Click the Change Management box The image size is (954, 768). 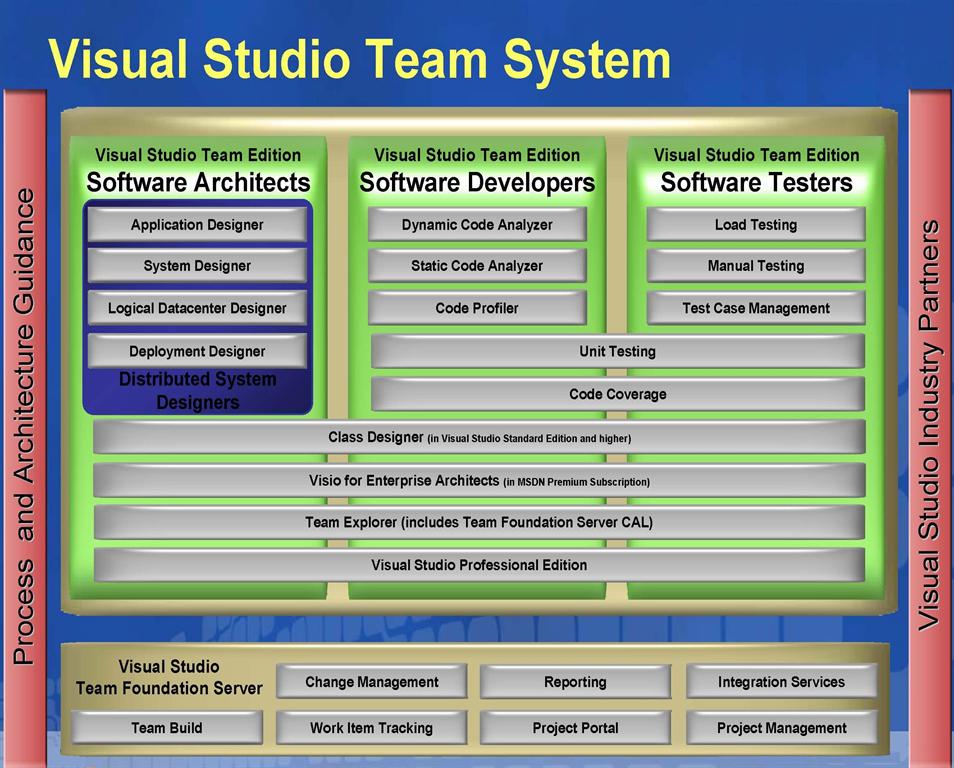[372, 682]
